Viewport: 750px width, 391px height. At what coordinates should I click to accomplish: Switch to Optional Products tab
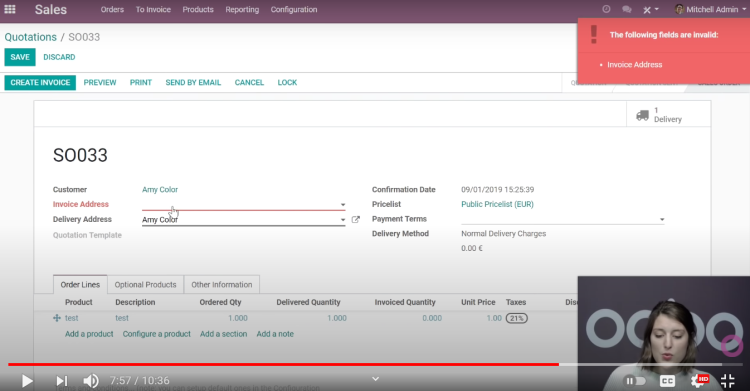pyautogui.click(x=145, y=284)
